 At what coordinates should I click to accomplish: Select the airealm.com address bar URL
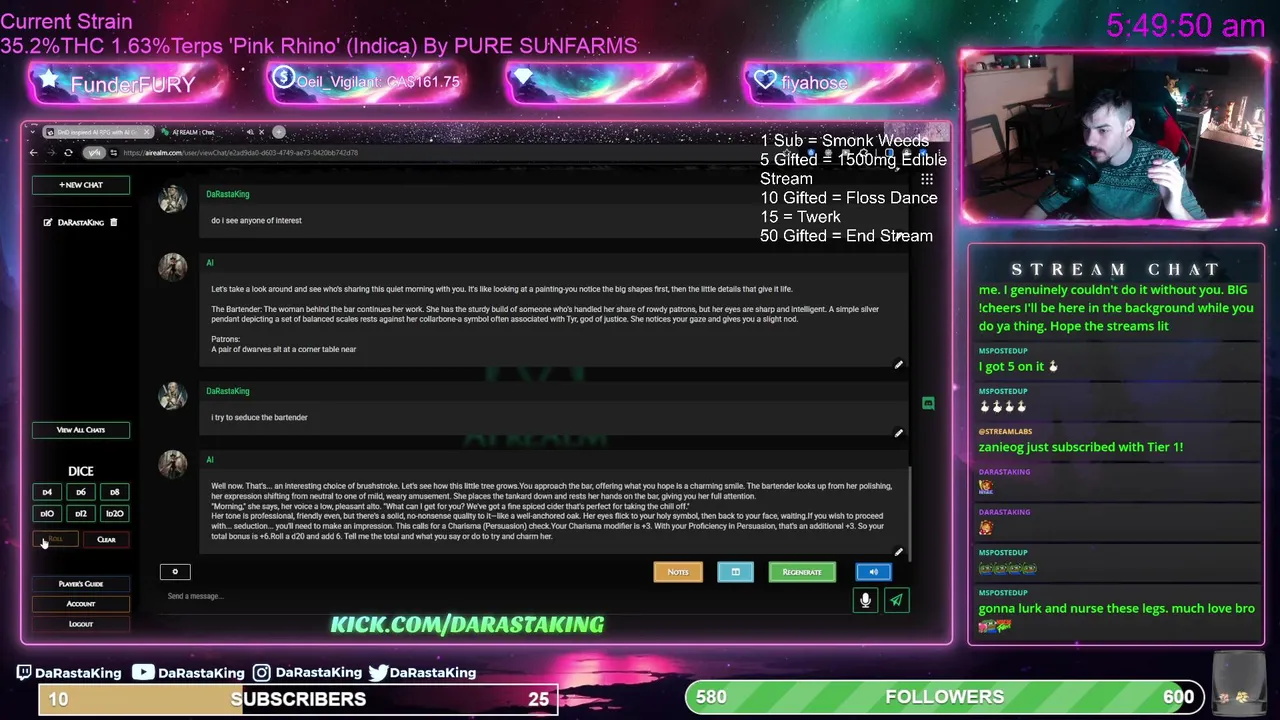click(x=241, y=153)
